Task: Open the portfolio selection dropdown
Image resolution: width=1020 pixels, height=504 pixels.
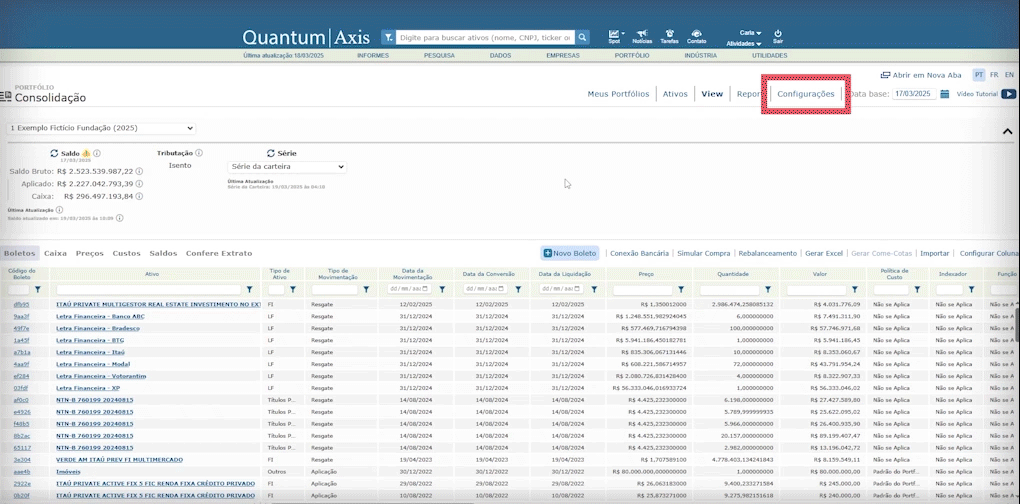Action: (x=101, y=128)
